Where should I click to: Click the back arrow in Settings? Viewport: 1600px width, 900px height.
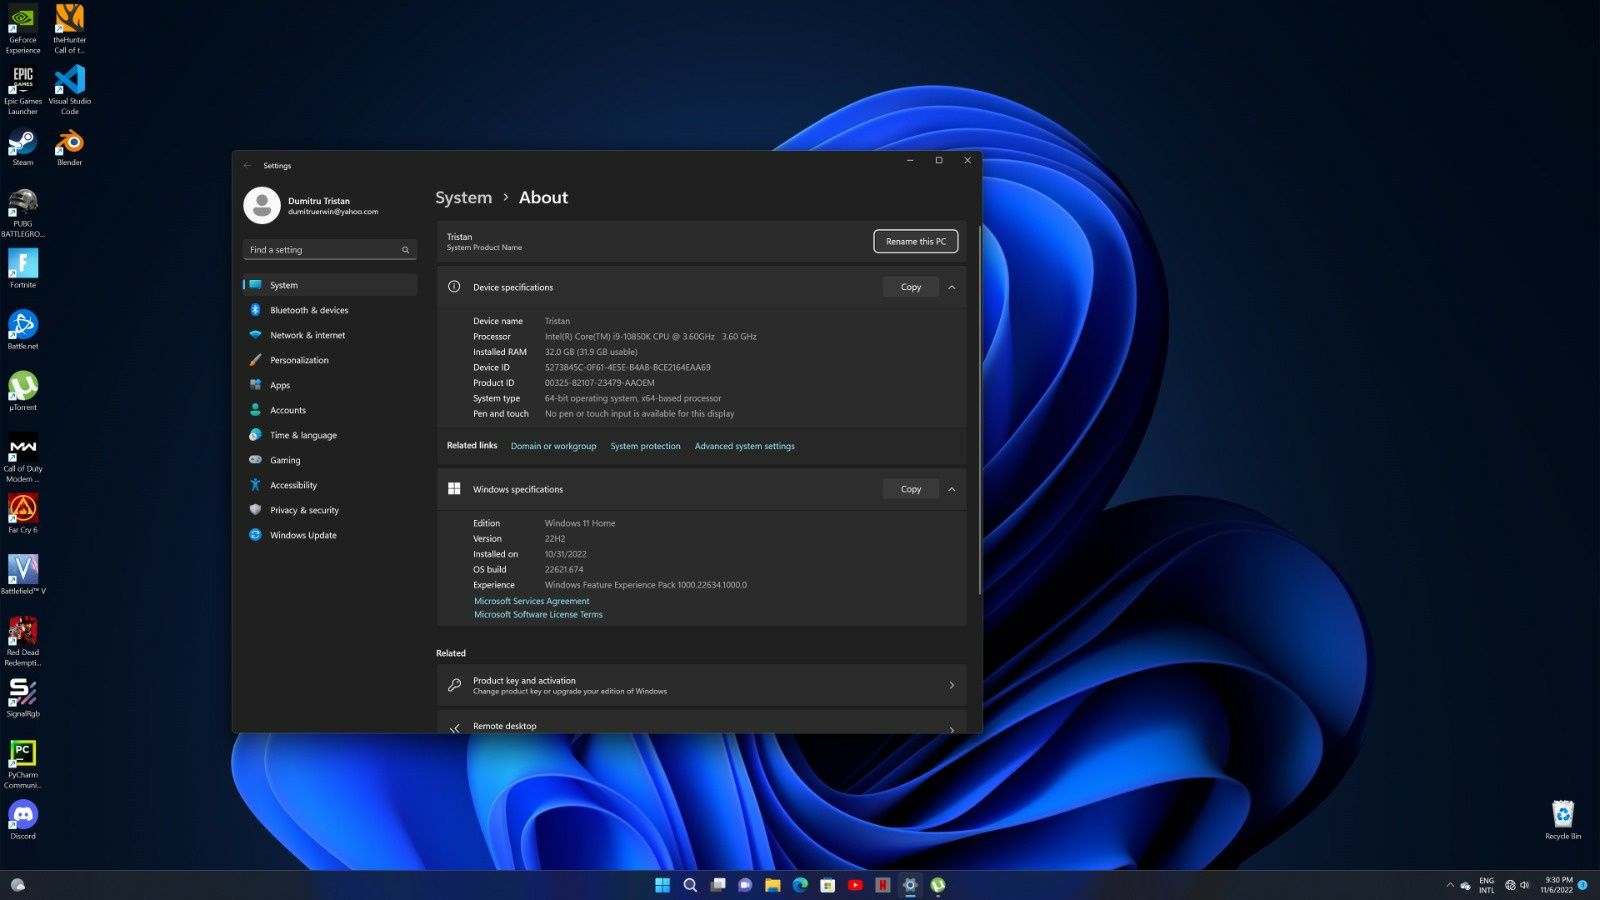pos(247,166)
